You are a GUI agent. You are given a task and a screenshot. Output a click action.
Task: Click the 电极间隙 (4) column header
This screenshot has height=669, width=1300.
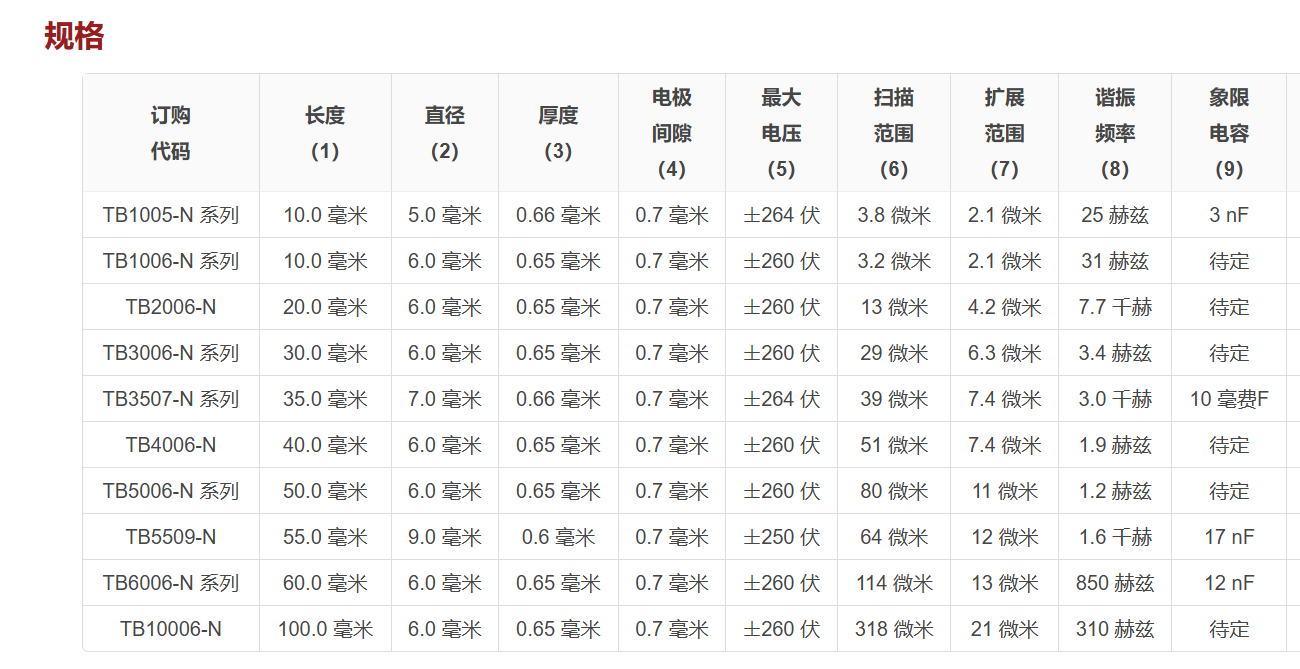point(672,133)
